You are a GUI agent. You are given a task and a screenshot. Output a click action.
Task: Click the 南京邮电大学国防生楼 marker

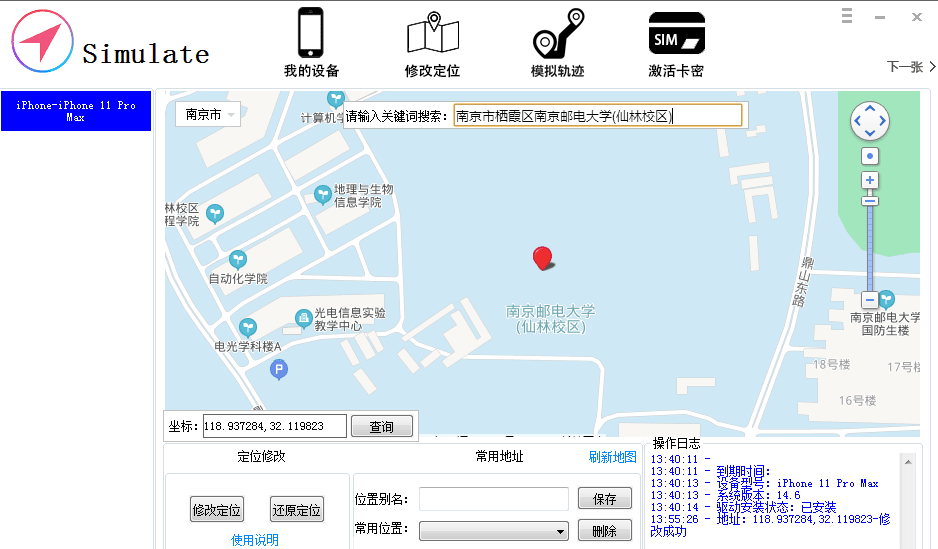[887, 299]
